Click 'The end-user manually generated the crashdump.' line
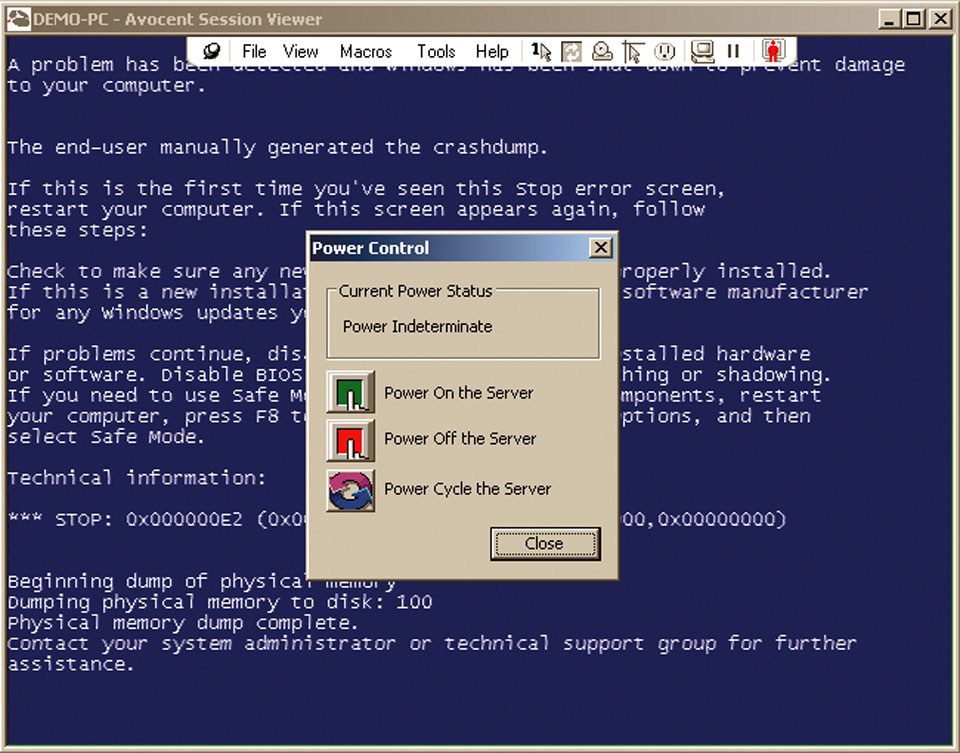 click(x=277, y=148)
